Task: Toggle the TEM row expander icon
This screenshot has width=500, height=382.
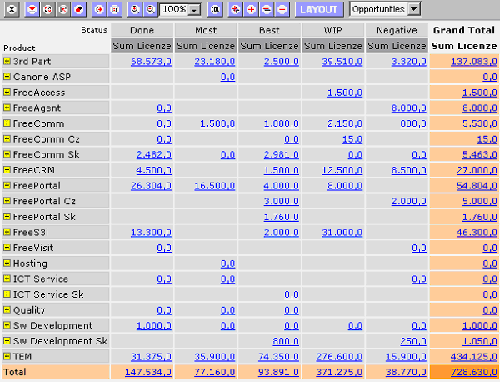Action: tap(7, 356)
